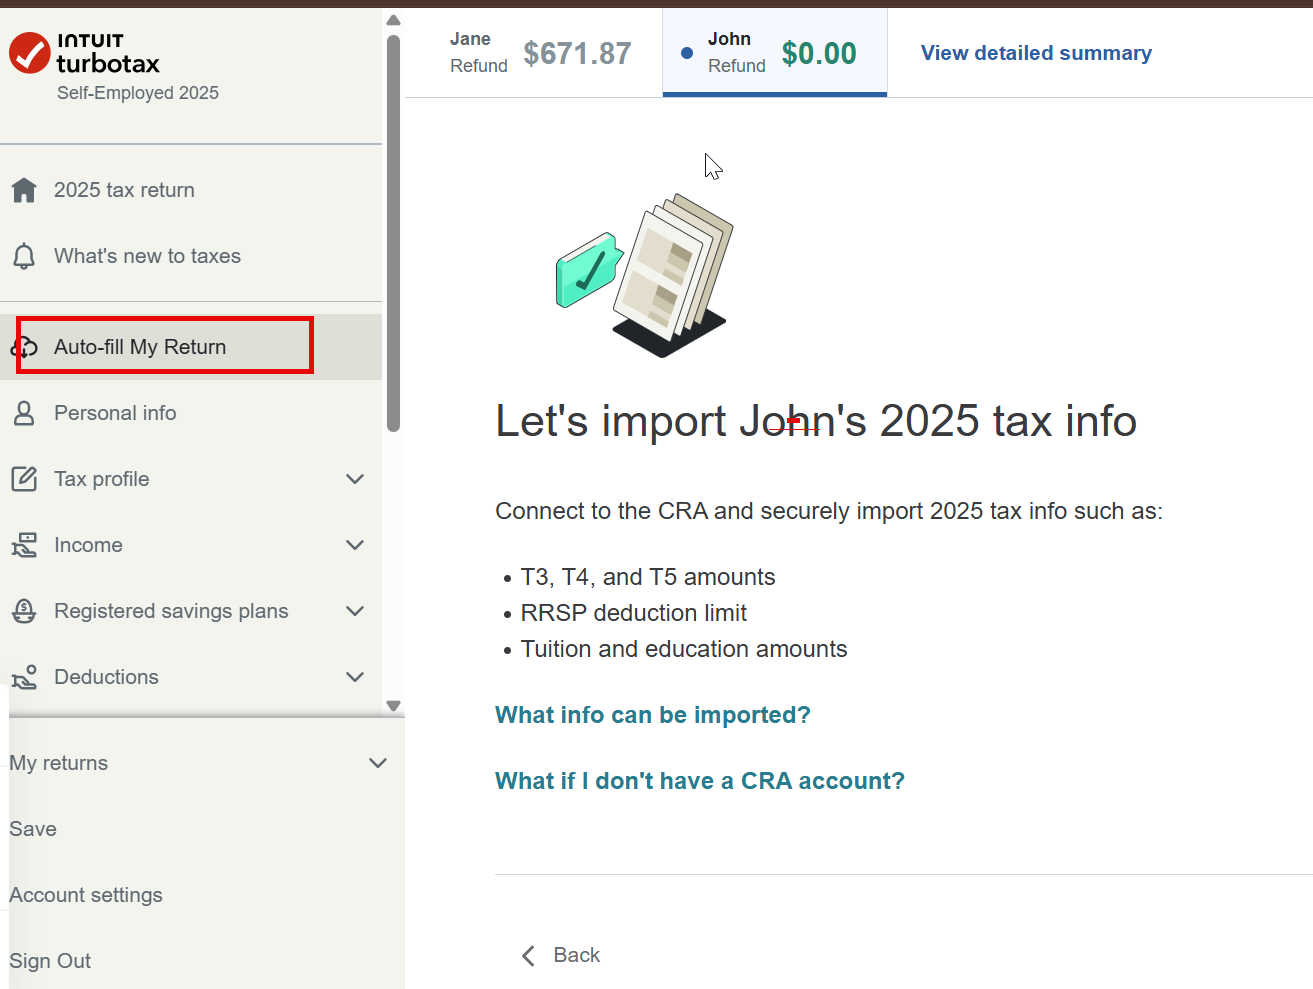Open 'What info can be imported?' link
Image resolution: width=1313 pixels, height=989 pixels.
[x=652, y=715]
